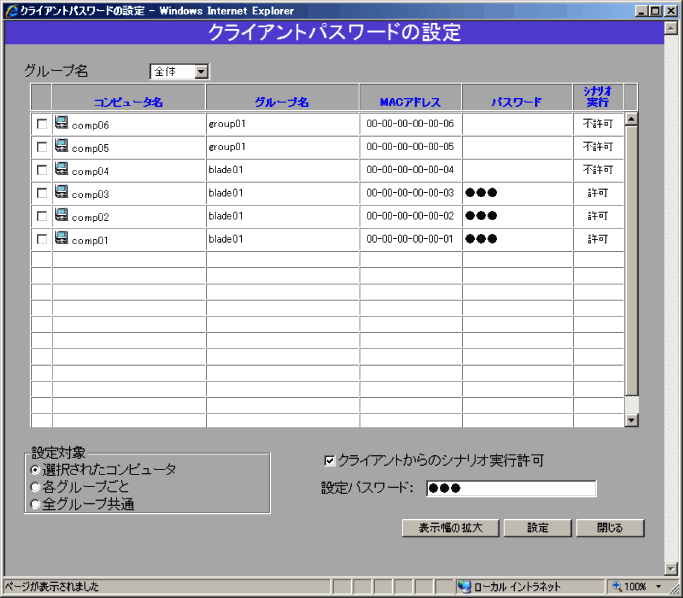
Task: Click the zoom magnifier icon in status bar
Action: 617,586
